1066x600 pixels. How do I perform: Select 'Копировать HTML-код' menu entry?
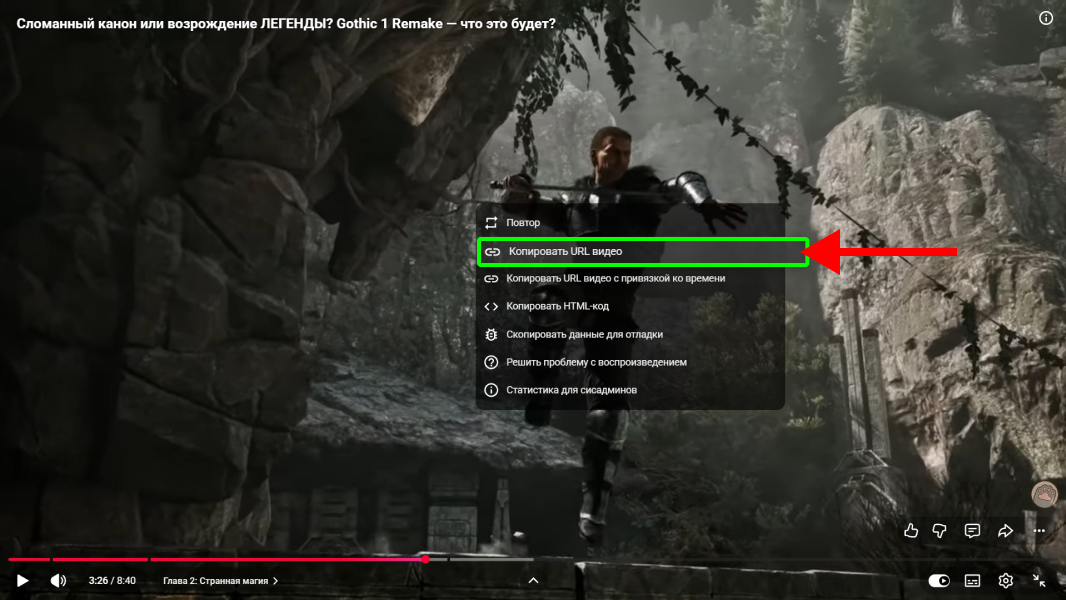630,306
